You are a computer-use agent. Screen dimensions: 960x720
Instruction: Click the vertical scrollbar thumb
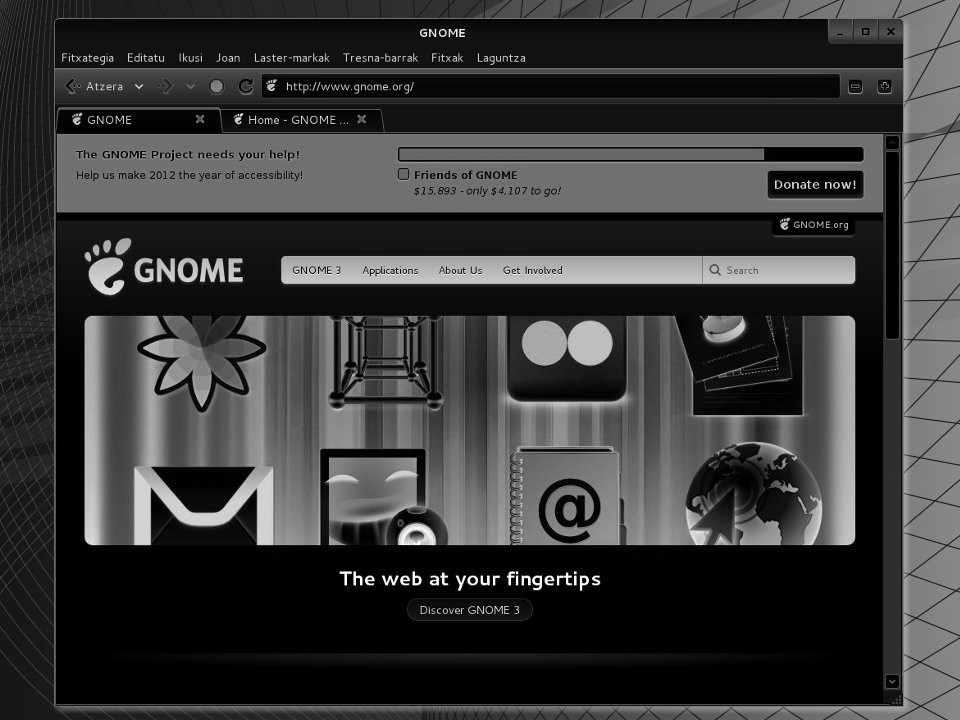pos(892,245)
